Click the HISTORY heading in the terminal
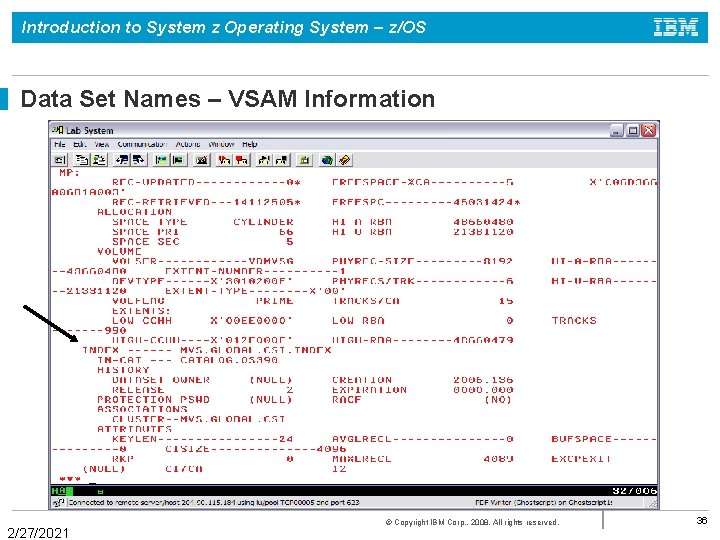Screen dimensions: 720x540 [123, 370]
